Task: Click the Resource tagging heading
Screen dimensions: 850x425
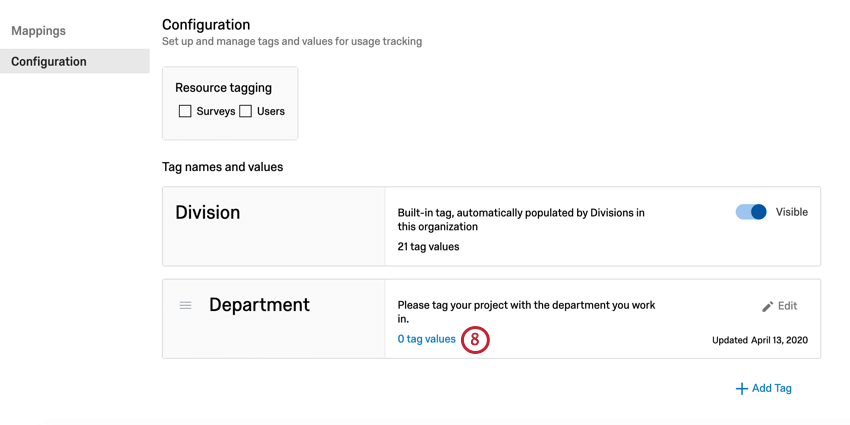Action: tap(223, 88)
